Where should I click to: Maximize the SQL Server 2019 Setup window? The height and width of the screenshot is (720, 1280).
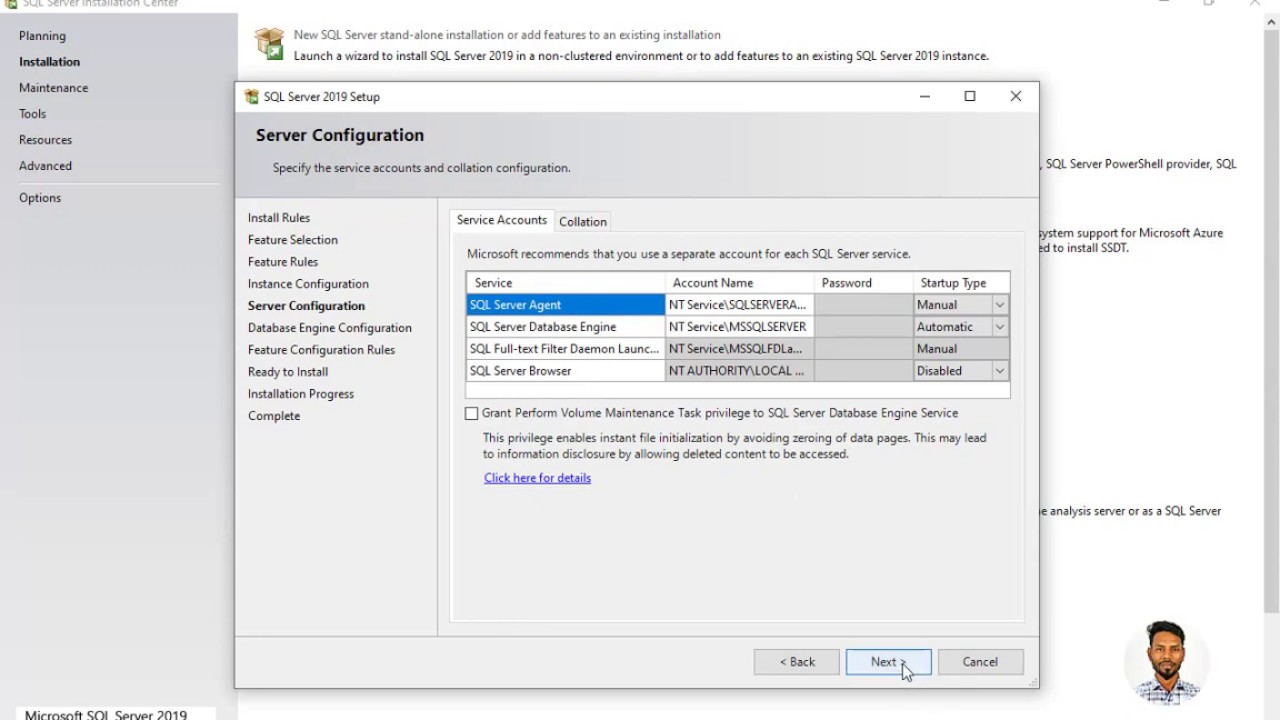tap(970, 96)
